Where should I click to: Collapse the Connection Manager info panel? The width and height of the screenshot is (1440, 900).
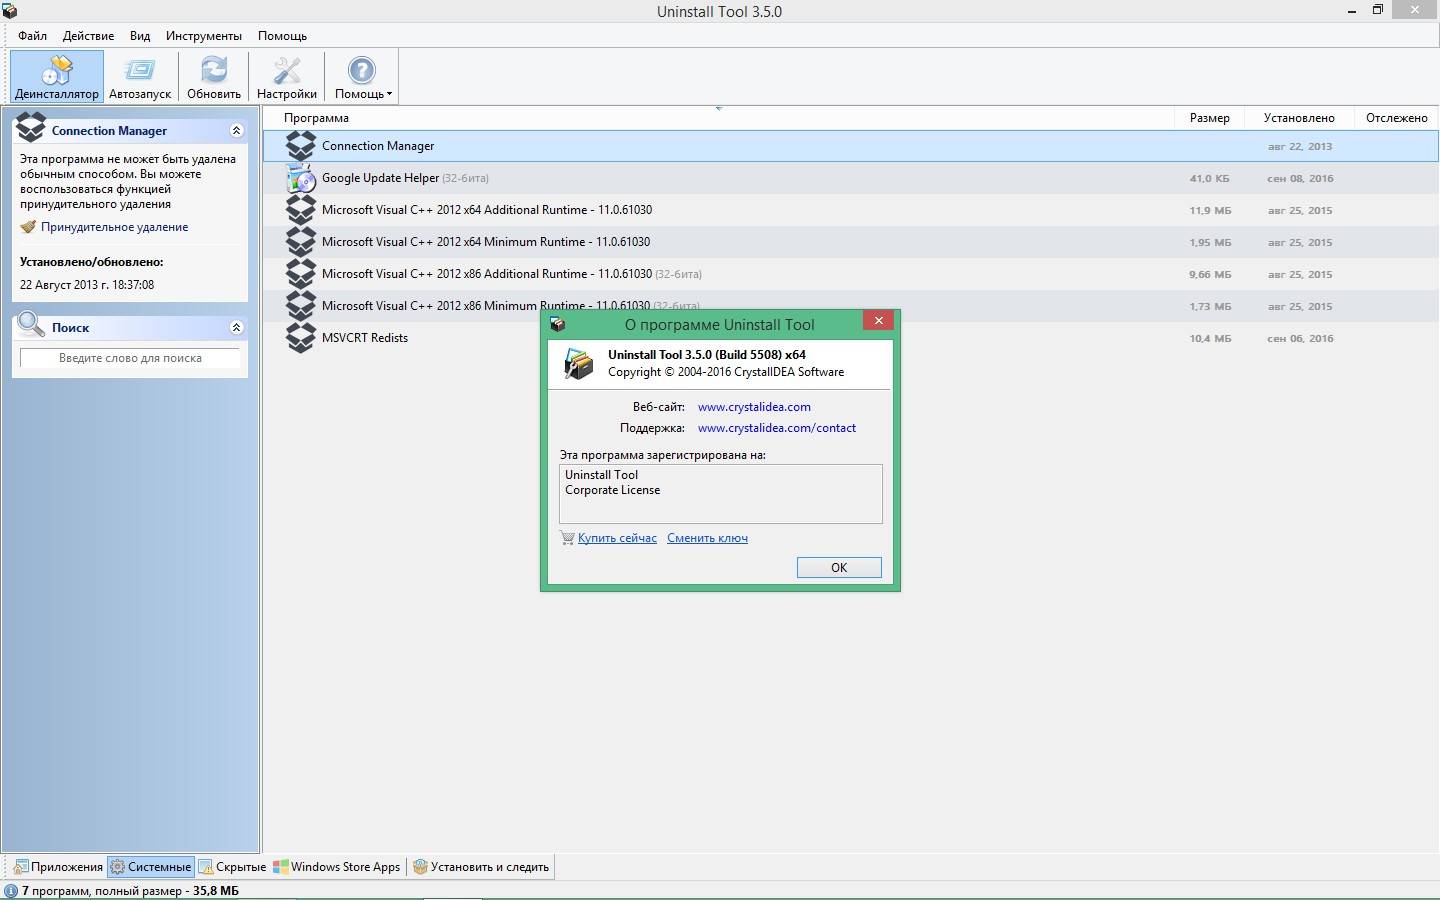tap(236, 130)
